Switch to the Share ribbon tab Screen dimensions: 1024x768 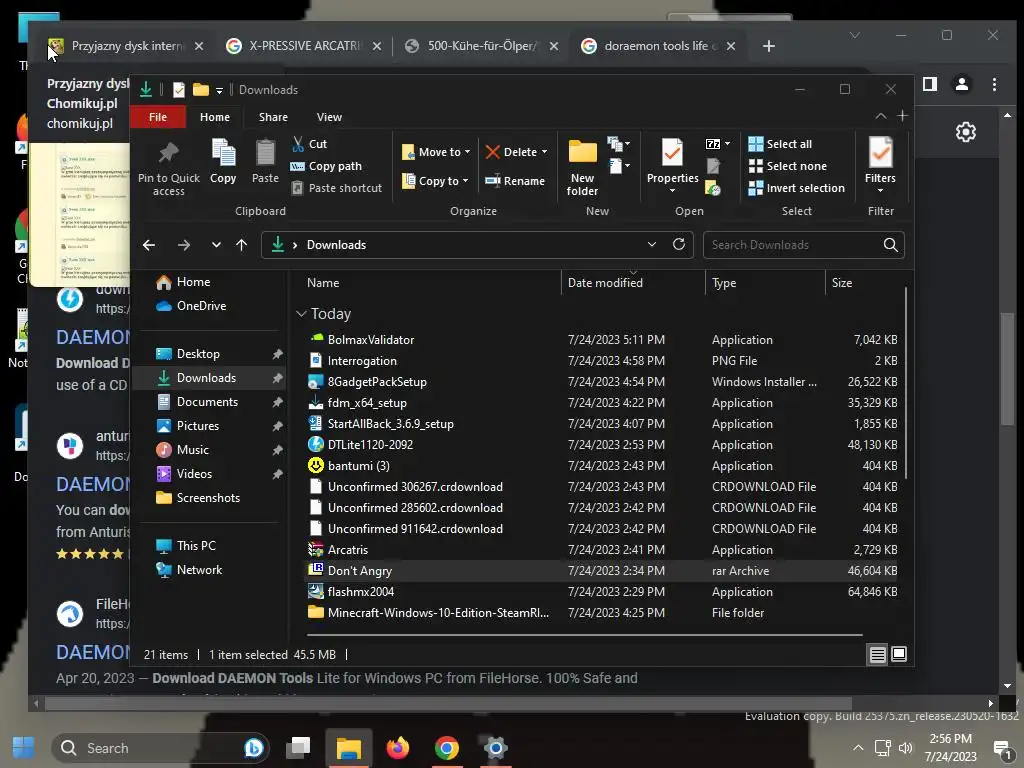coord(273,117)
